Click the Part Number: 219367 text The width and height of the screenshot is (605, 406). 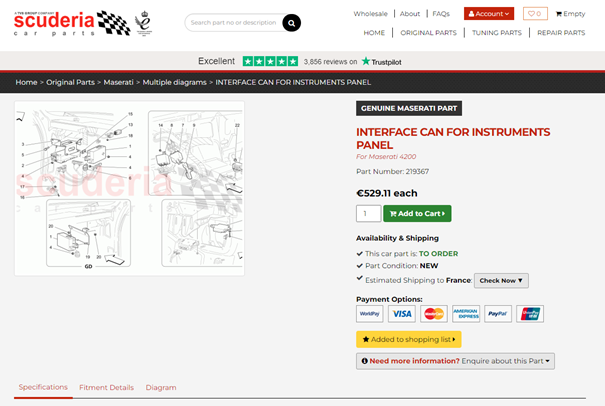(392, 171)
